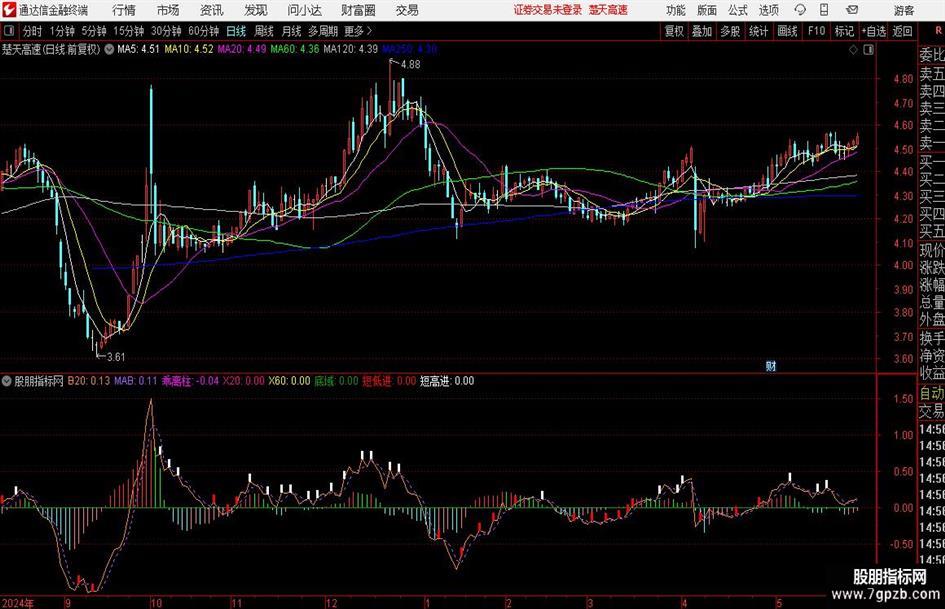Switch to 5分钟 period tab
945x609 pixels.
click(x=94, y=31)
